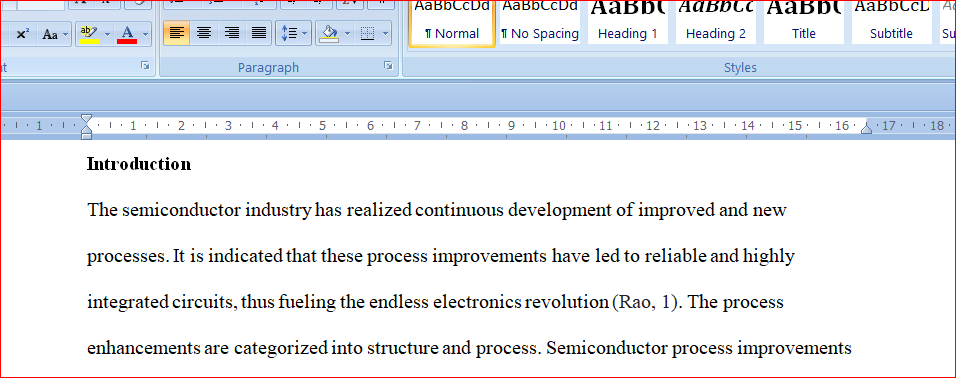The image size is (956, 378).
Task: Apply paragraph shading with paint bucket
Action: [329, 34]
